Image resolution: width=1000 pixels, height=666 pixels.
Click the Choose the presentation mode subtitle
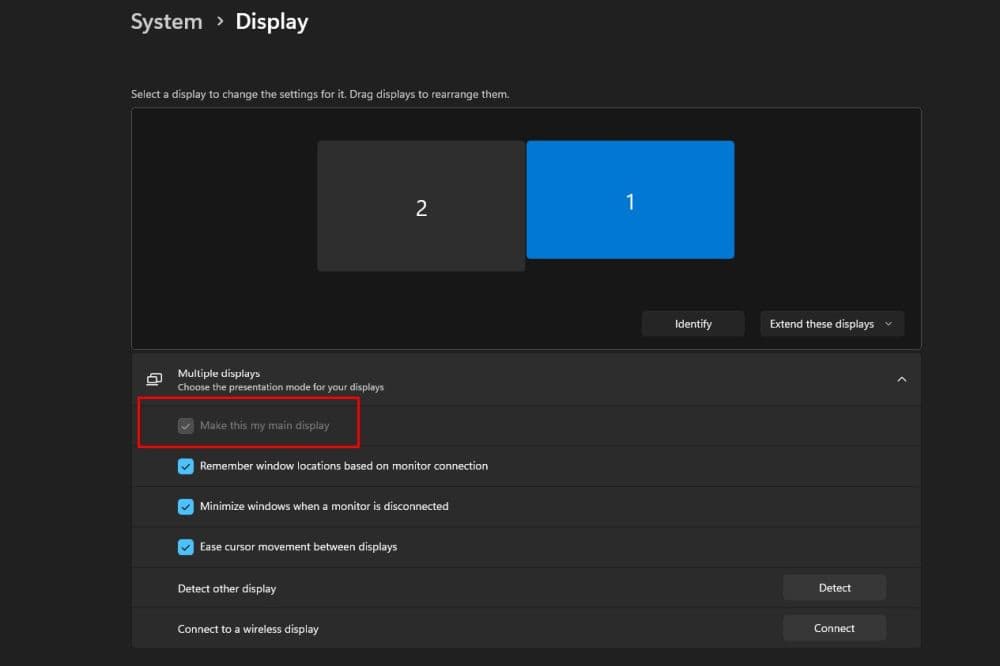280,387
